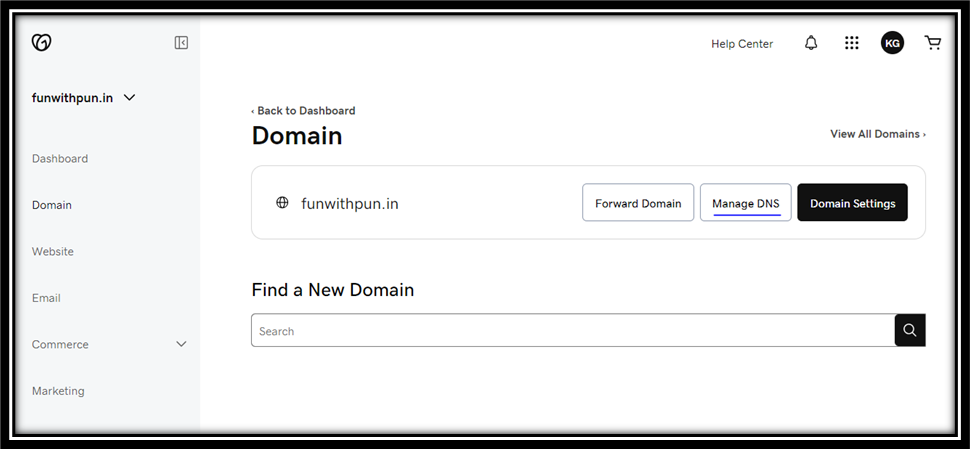
Task: Click the Forward Domain button
Action: tap(638, 203)
